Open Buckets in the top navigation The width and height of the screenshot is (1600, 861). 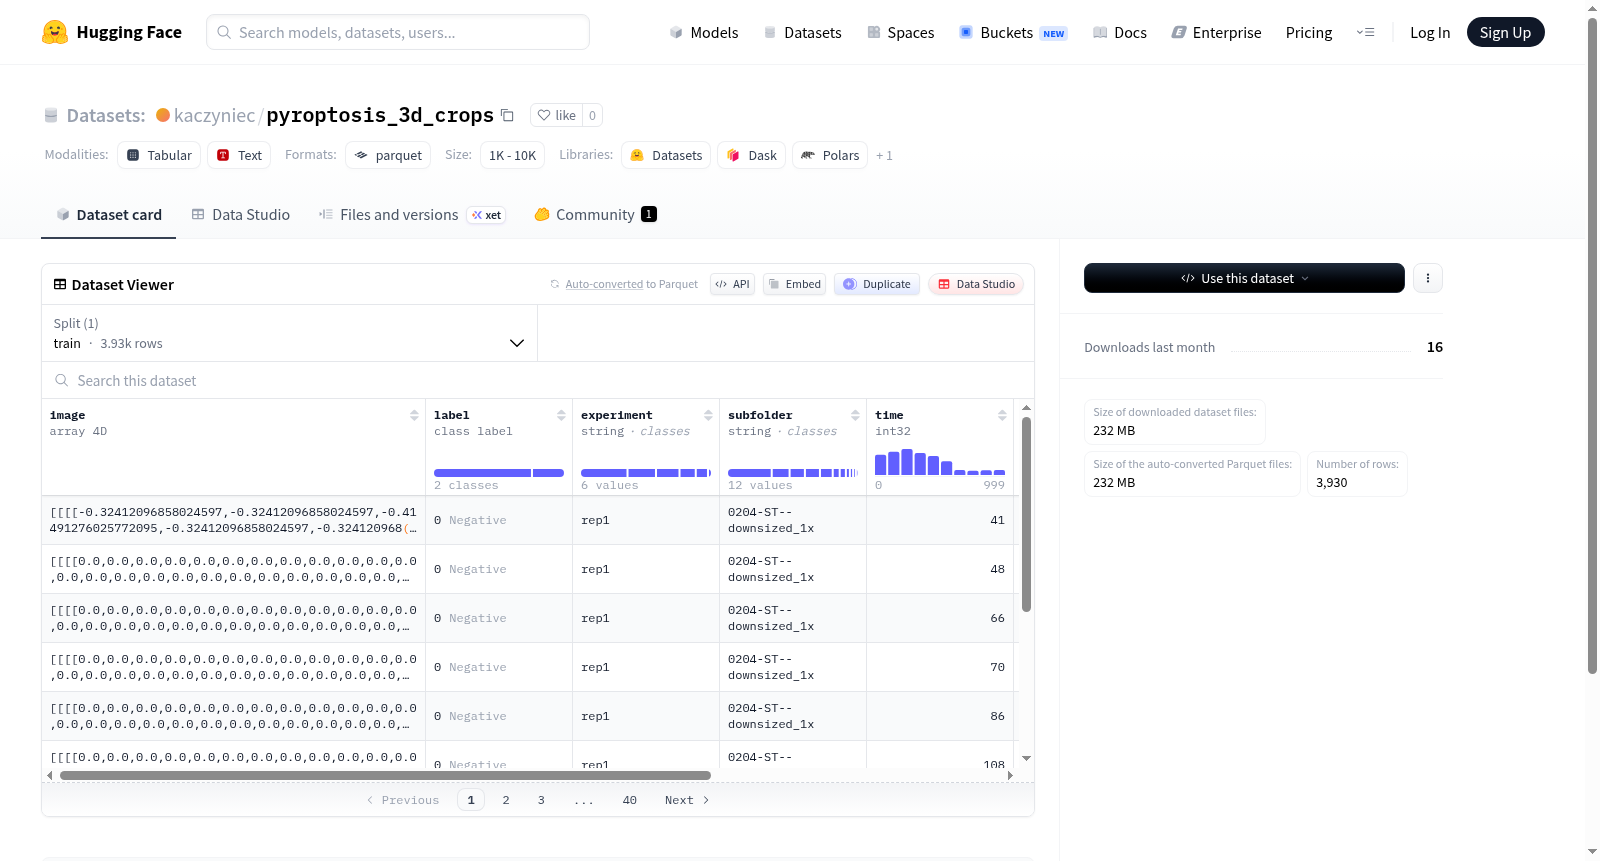coord(1013,32)
